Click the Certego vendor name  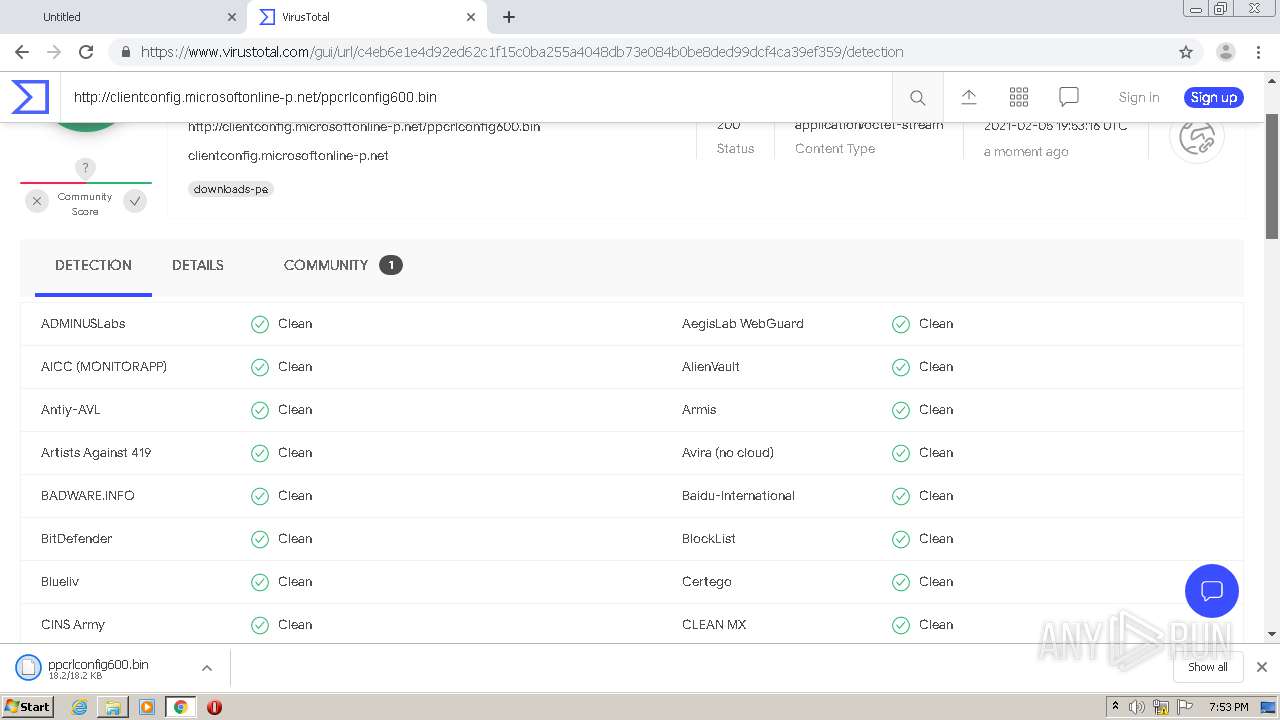click(707, 582)
